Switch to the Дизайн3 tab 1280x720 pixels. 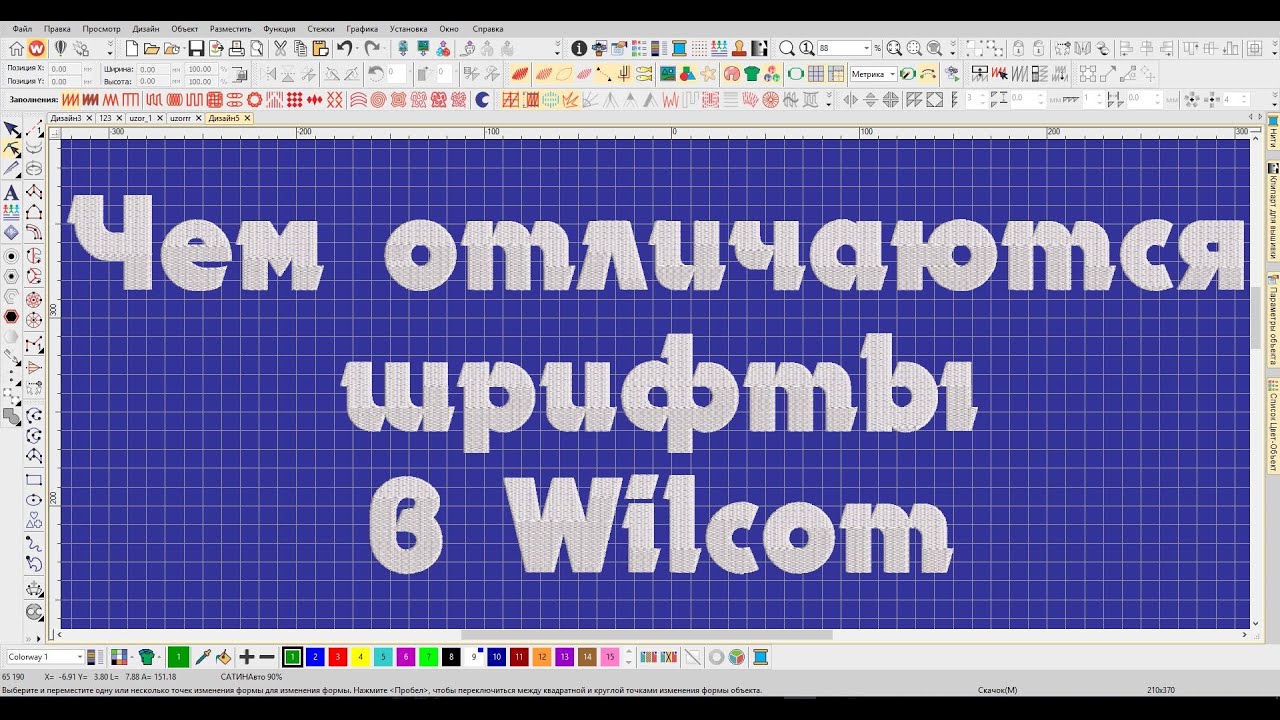[66, 118]
